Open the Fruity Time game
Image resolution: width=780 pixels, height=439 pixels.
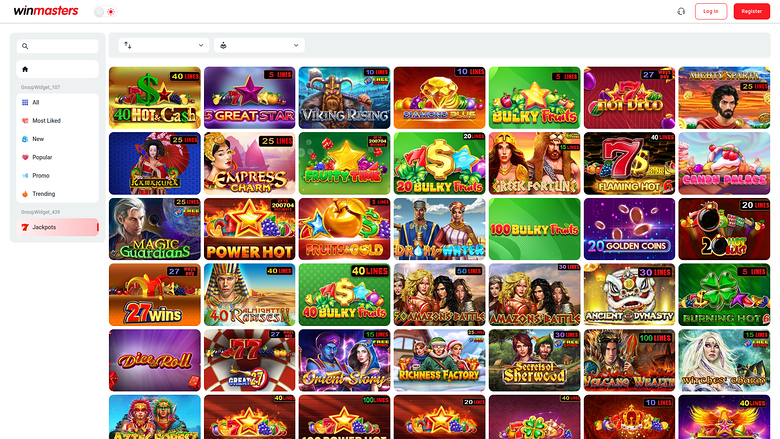[x=344, y=164]
